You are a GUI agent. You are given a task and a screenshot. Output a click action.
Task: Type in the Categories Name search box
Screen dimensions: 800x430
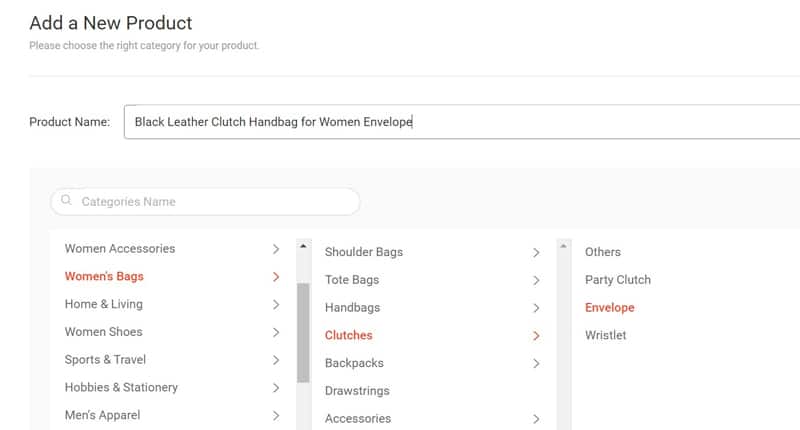(215, 201)
